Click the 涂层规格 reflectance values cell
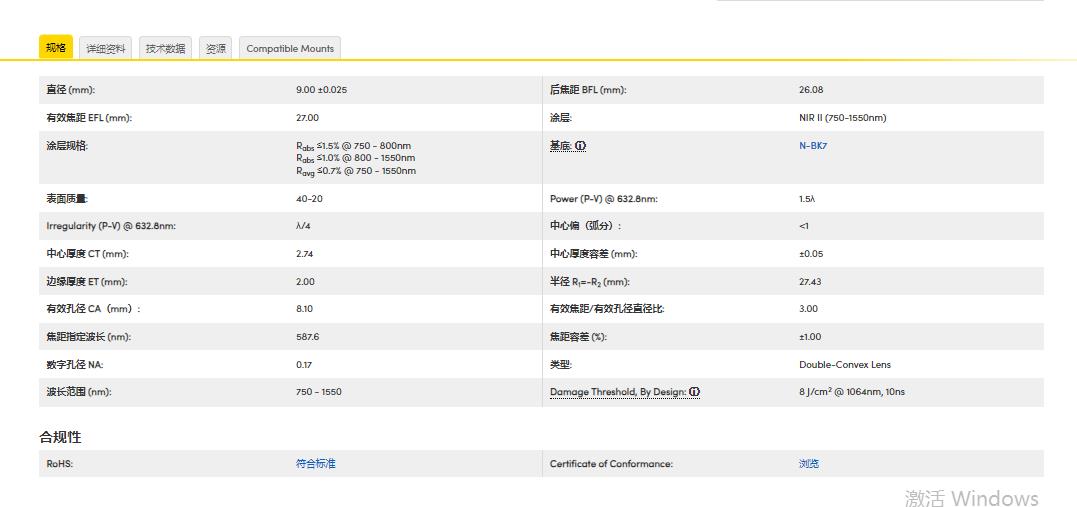Image resolution: width=1077 pixels, height=507 pixels. tap(355, 158)
